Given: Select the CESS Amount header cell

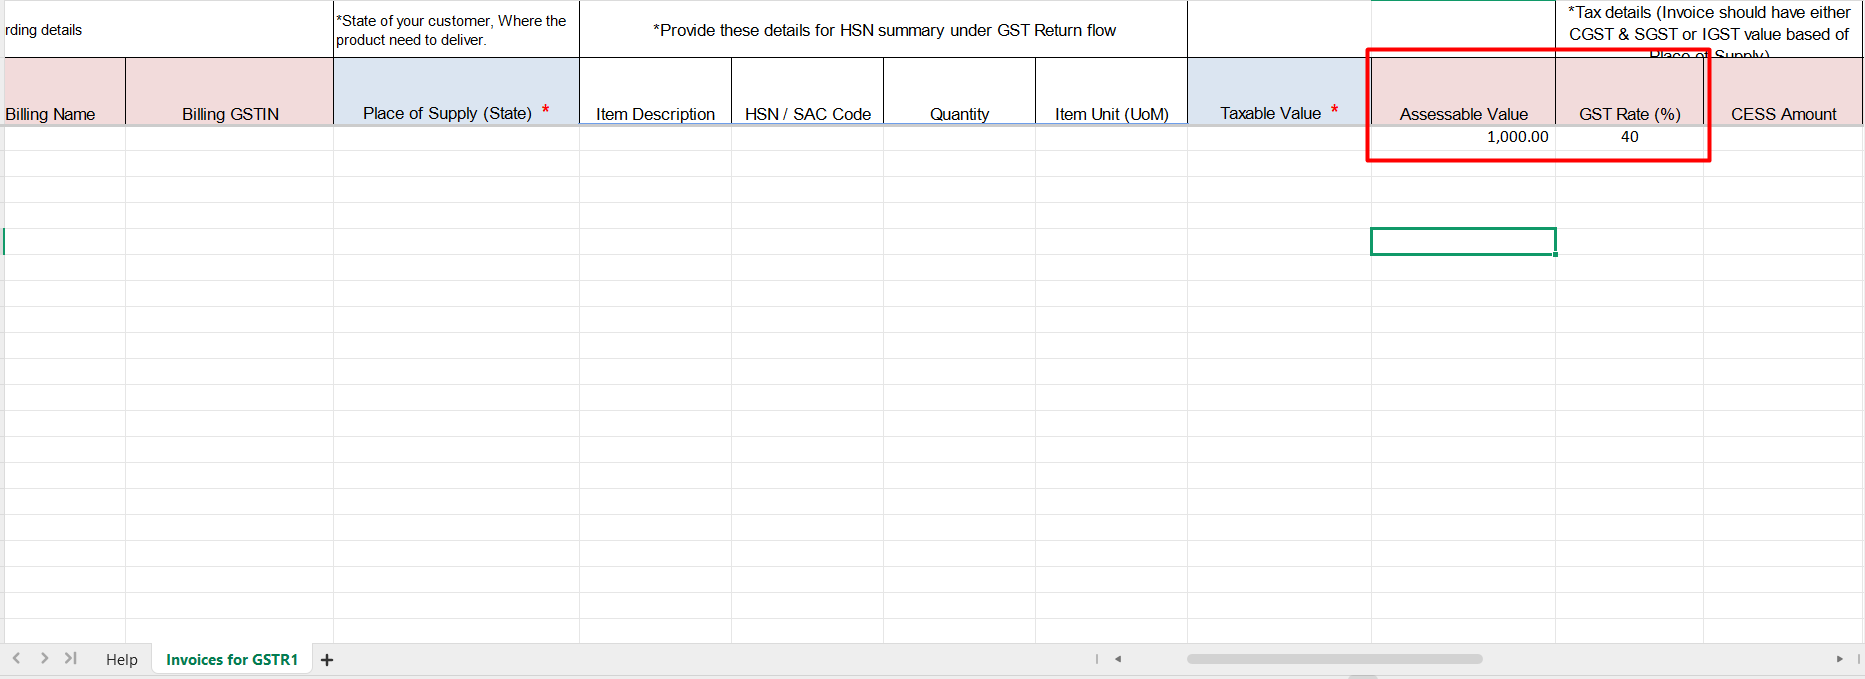Looking at the screenshot, I should point(1783,93).
